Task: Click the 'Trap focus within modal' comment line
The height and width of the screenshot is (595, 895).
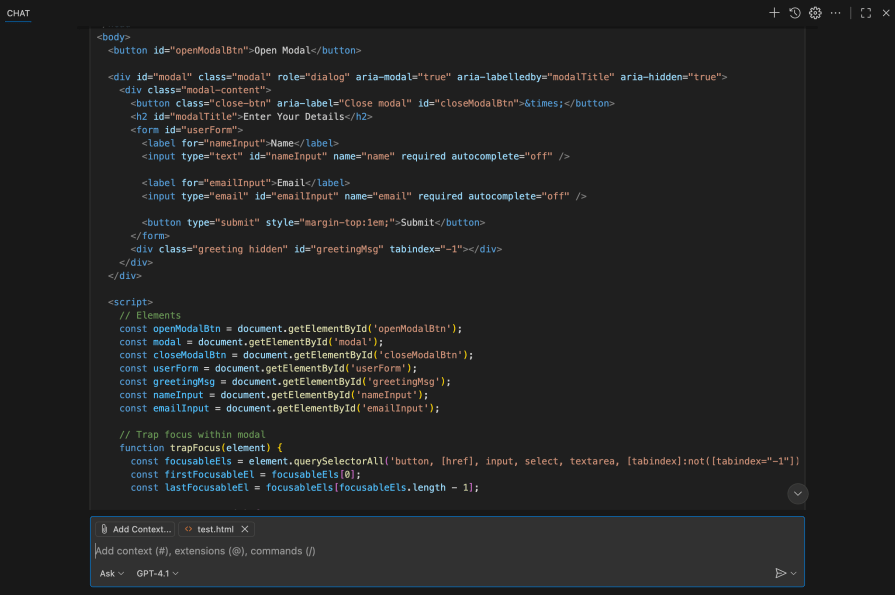Action: [x=193, y=435]
